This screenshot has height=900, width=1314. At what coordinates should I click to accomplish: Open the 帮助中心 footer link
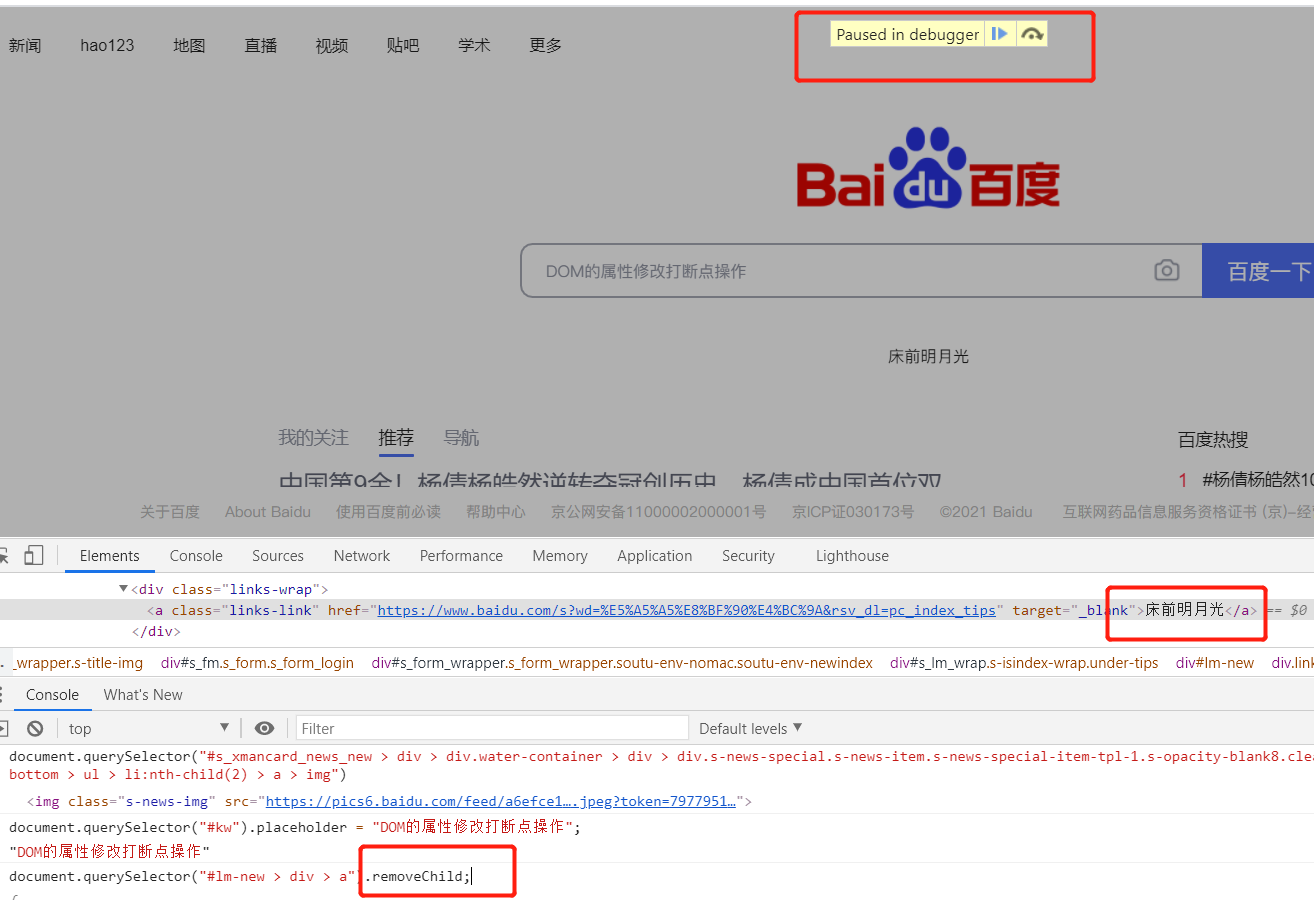coord(496,511)
